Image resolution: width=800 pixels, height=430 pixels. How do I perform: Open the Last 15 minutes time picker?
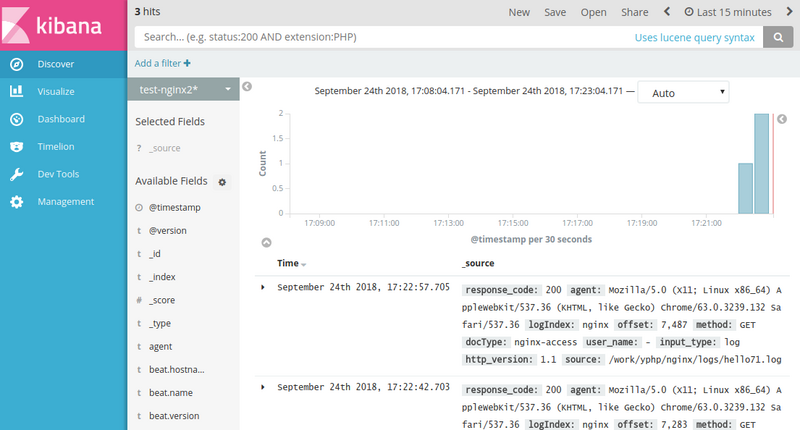click(728, 12)
